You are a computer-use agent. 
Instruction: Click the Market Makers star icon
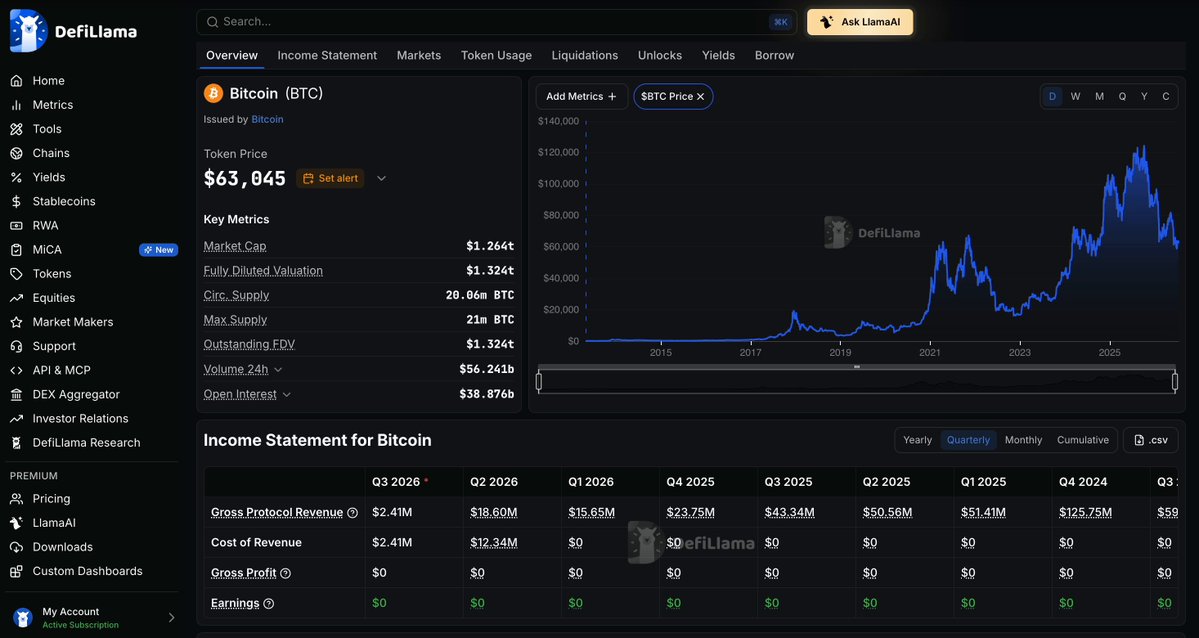[x=16, y=321]
